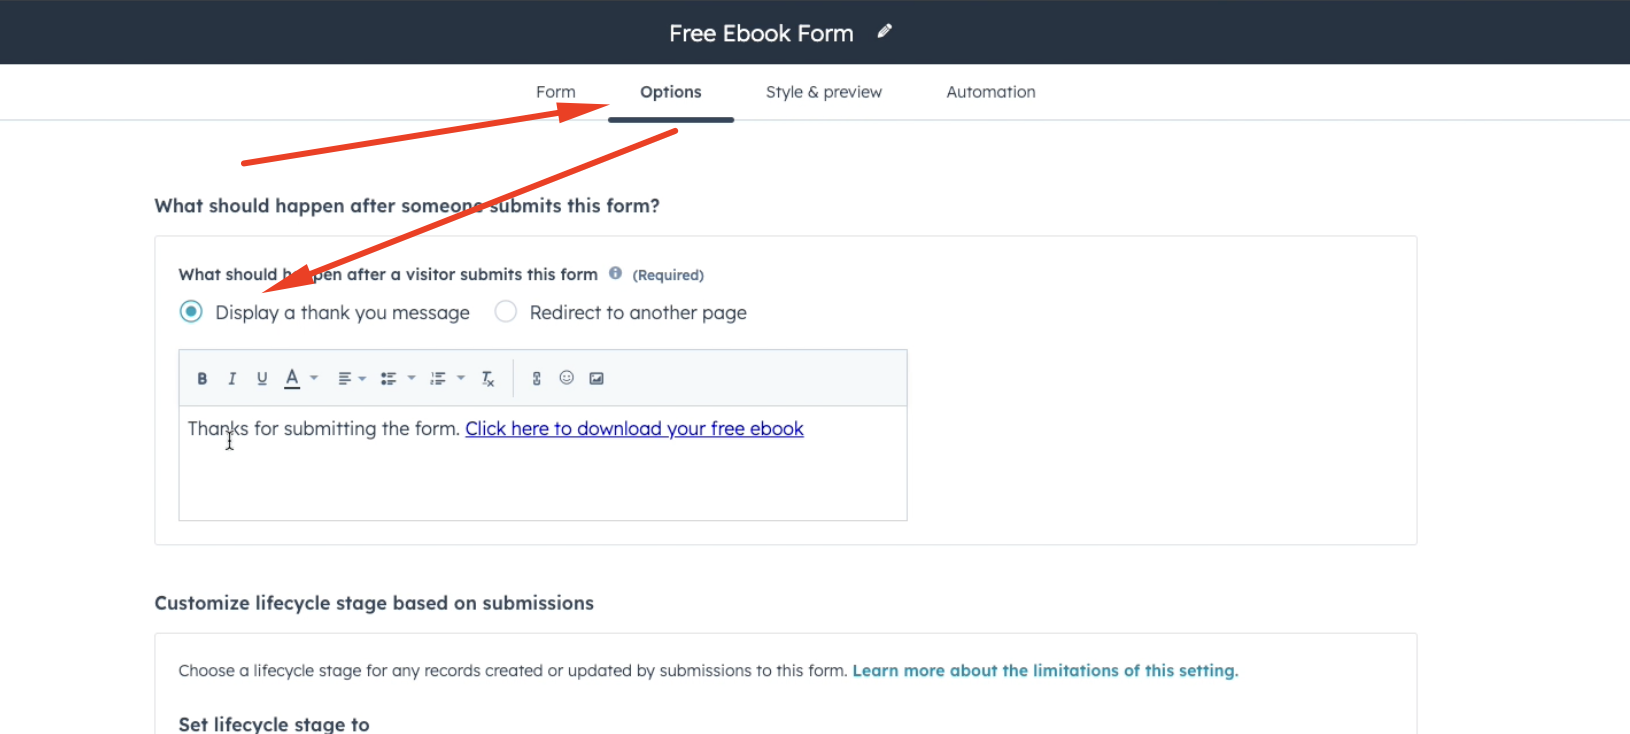Viewport: 1630px width, 734px height.
Task: Switch to the Style & preview tab
Action: click(x=823, y=91)
